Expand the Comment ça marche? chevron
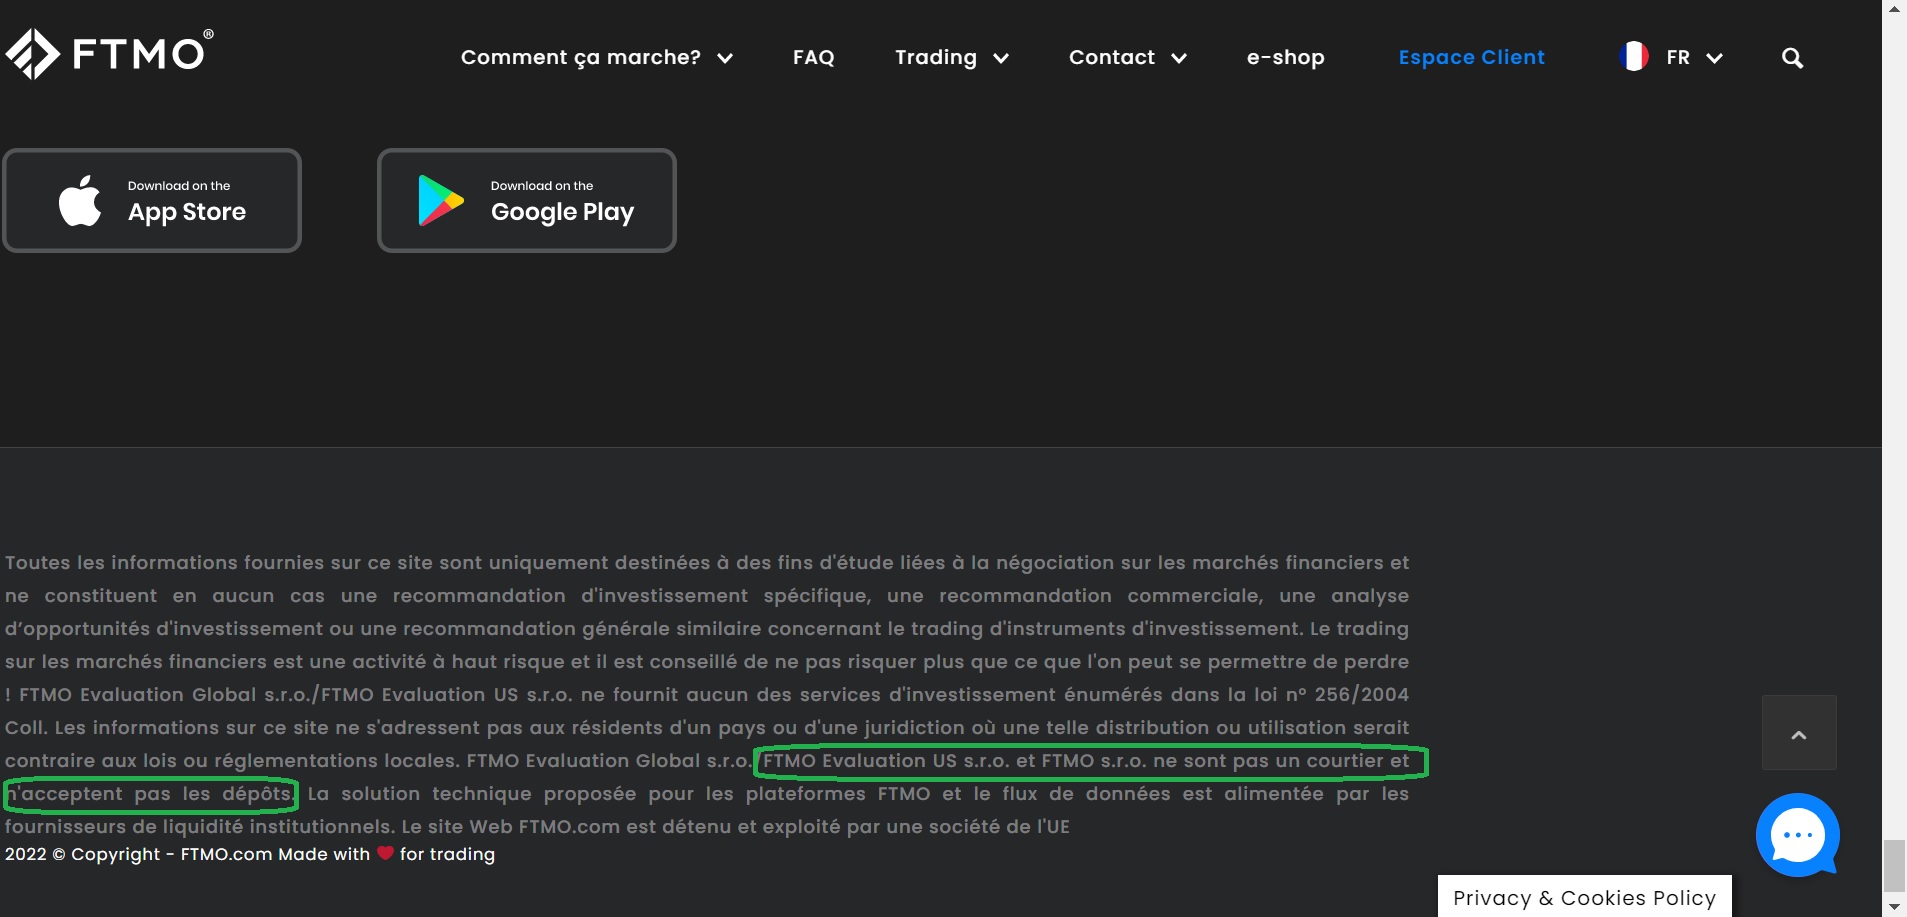 (x=725, y=58)
